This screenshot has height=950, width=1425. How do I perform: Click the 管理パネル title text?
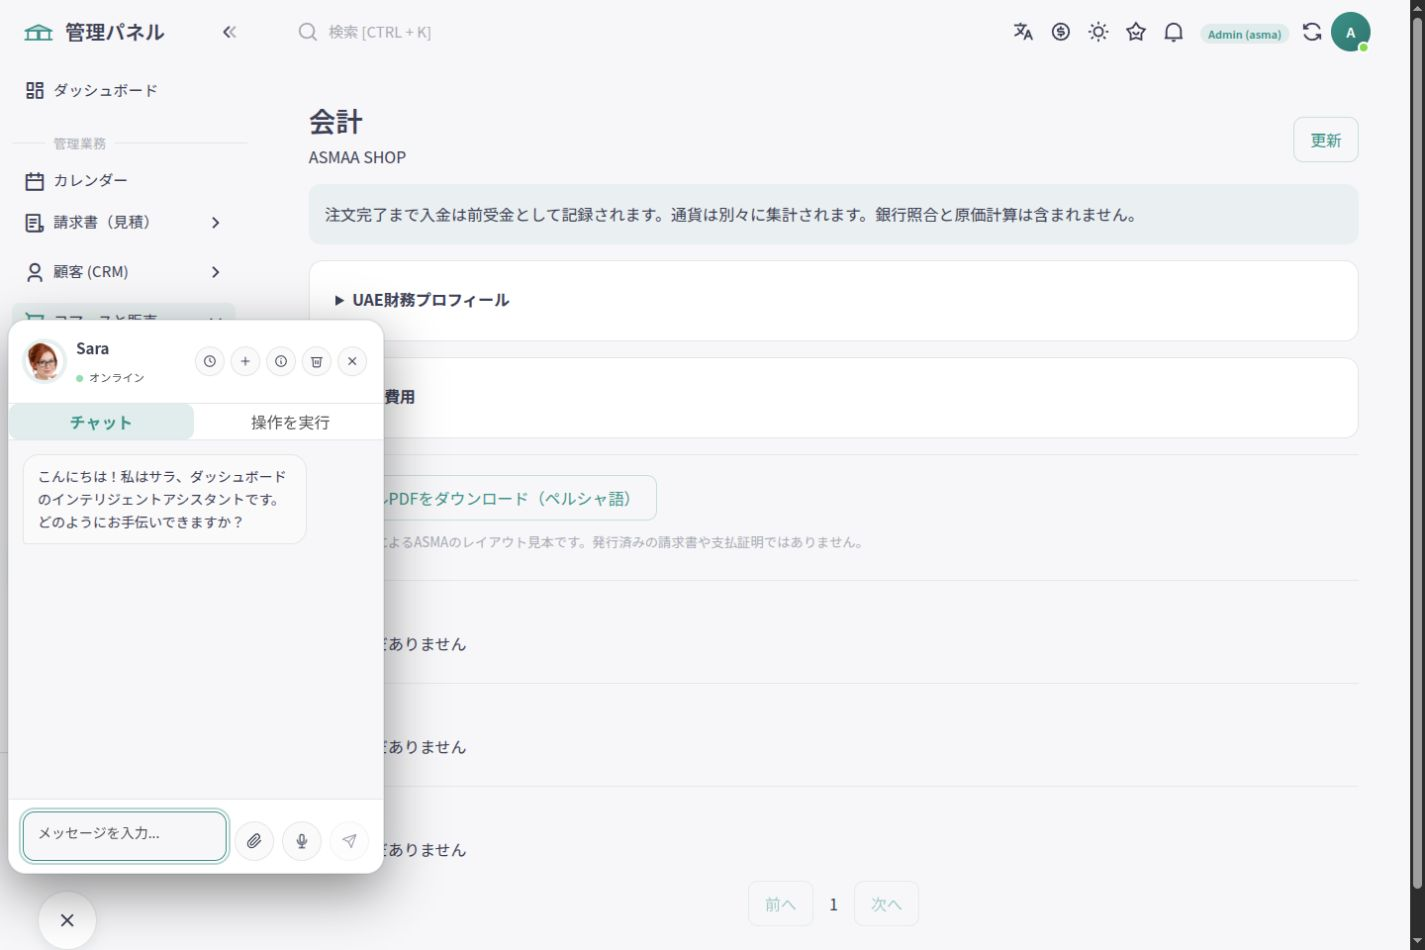tap(115, 32)
